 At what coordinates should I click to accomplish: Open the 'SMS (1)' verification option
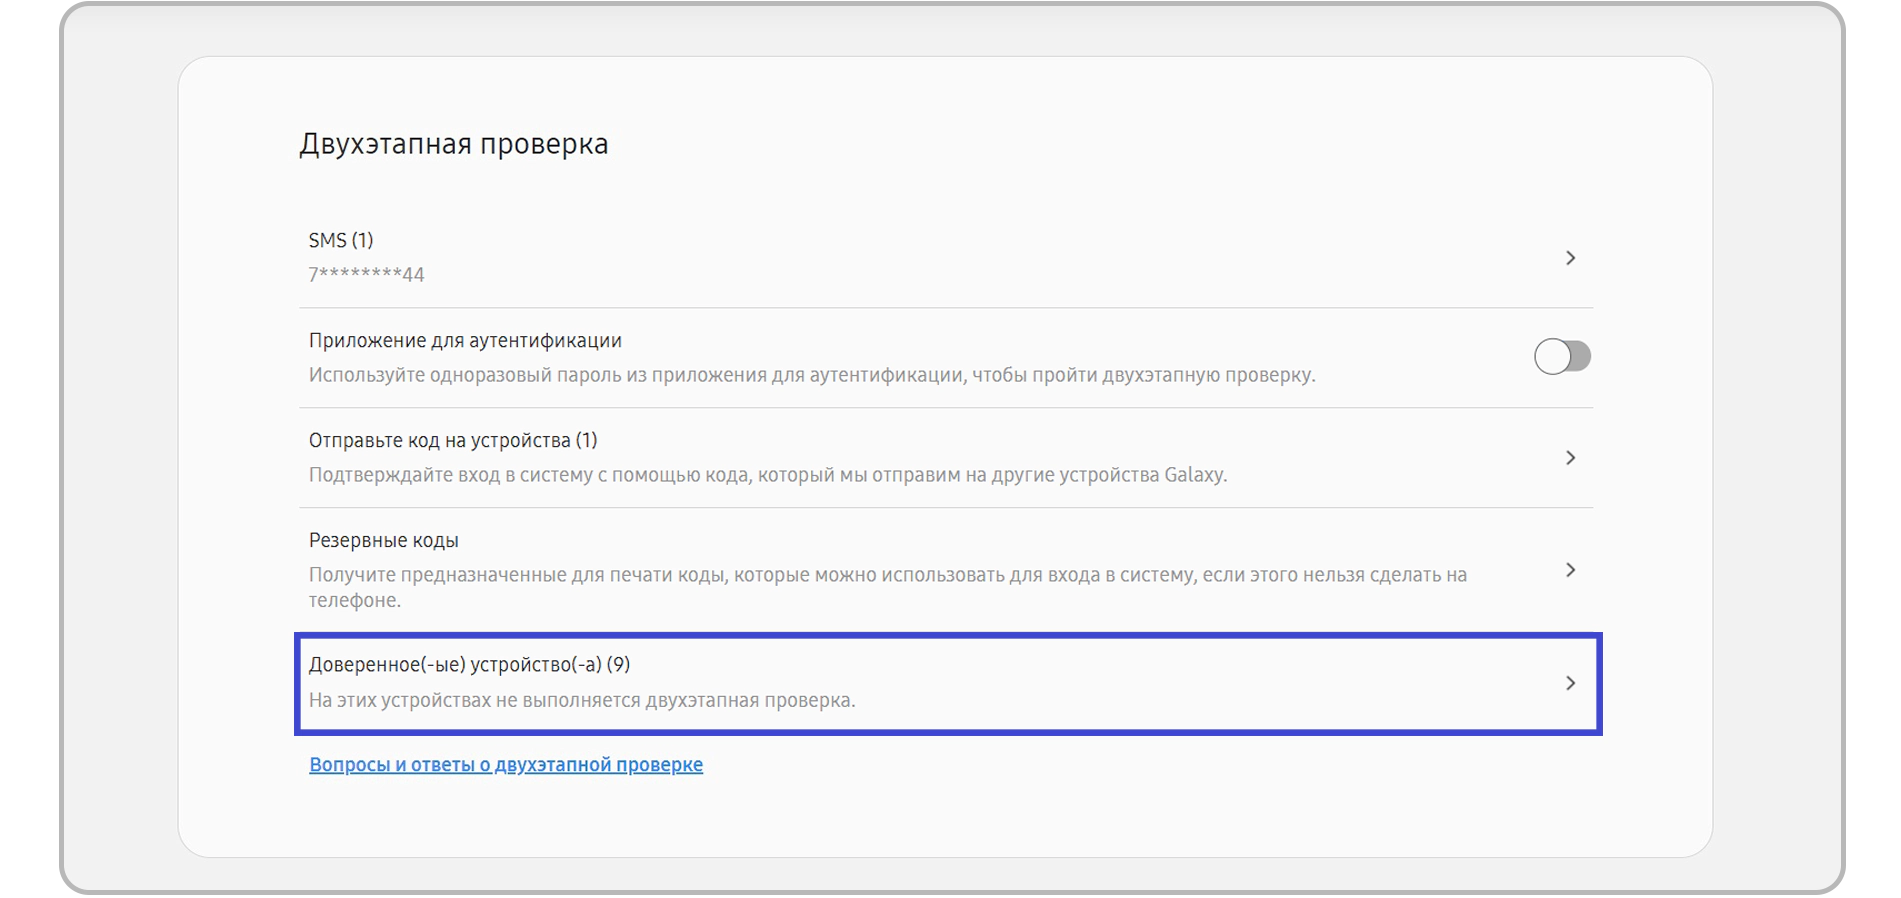tap(341, 240)
